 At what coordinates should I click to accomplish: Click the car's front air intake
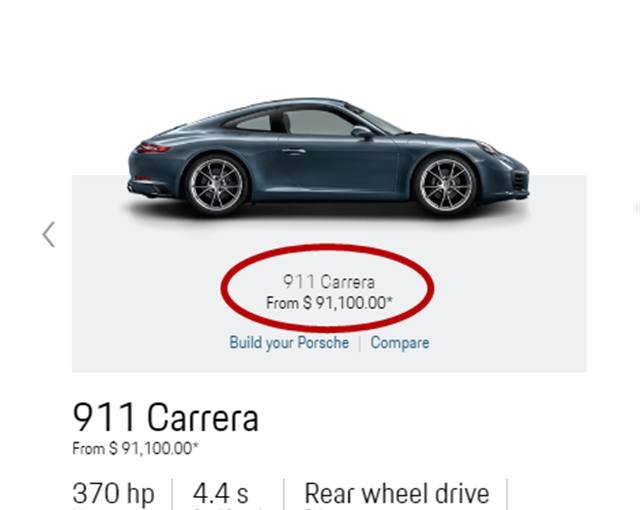520,181
